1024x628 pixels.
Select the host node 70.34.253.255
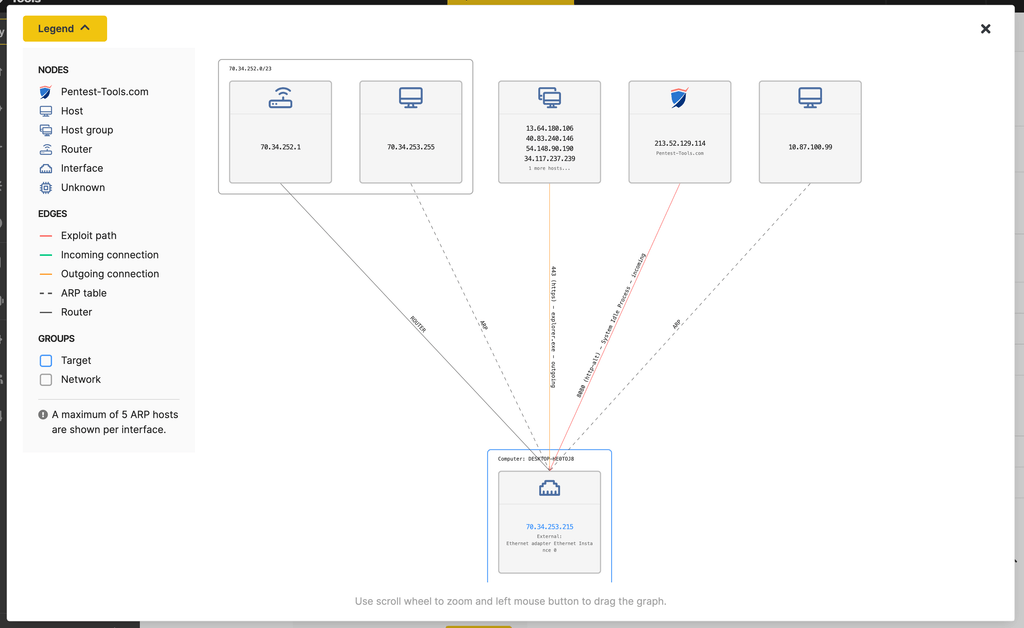(x=410, y=96)
